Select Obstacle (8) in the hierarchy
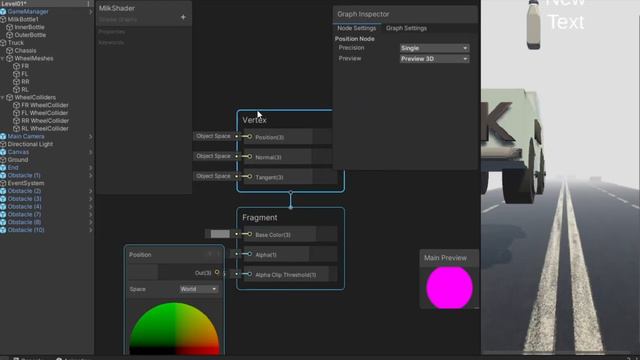This screenshot has height=360, width=640. coord(24,222)
